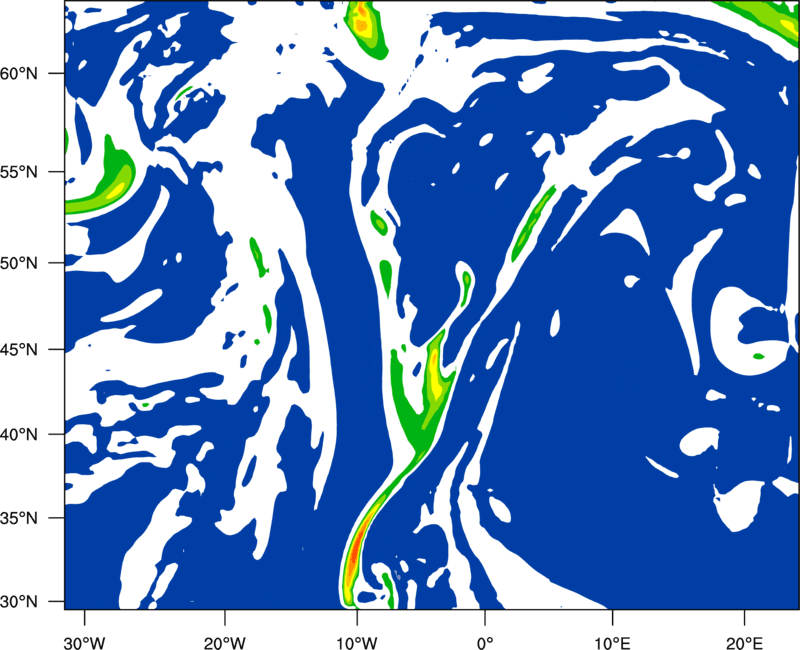Screen dimensions: 800x650
Task: Click the 30°W longitude label
Action: pos(85,643)
